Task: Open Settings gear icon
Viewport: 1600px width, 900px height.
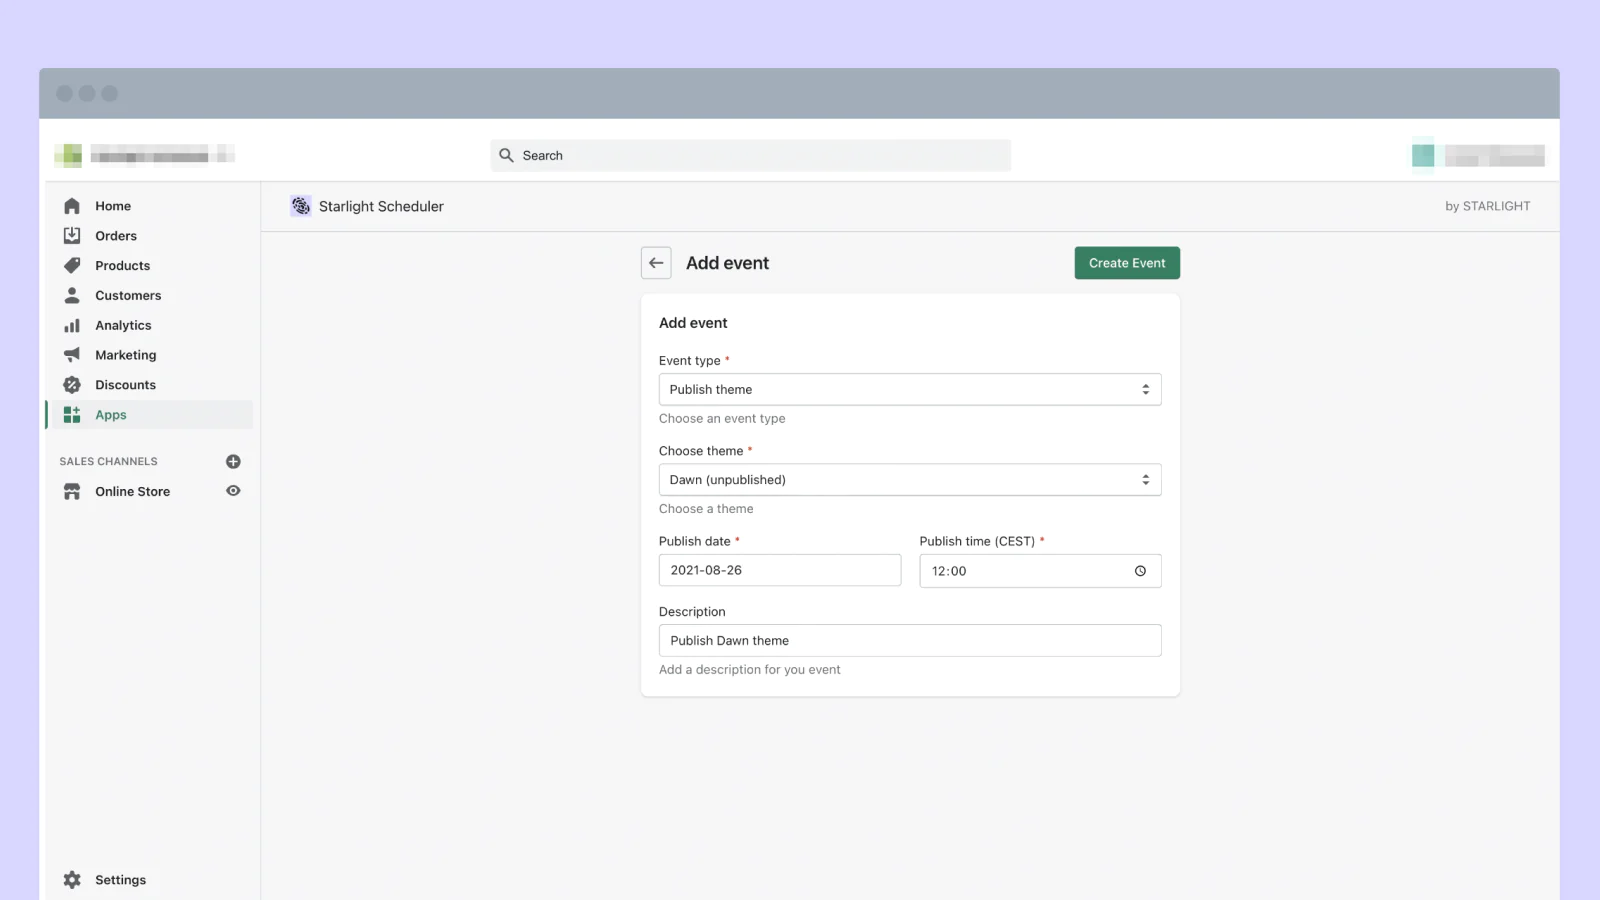Action: click(x=72, y=880)
